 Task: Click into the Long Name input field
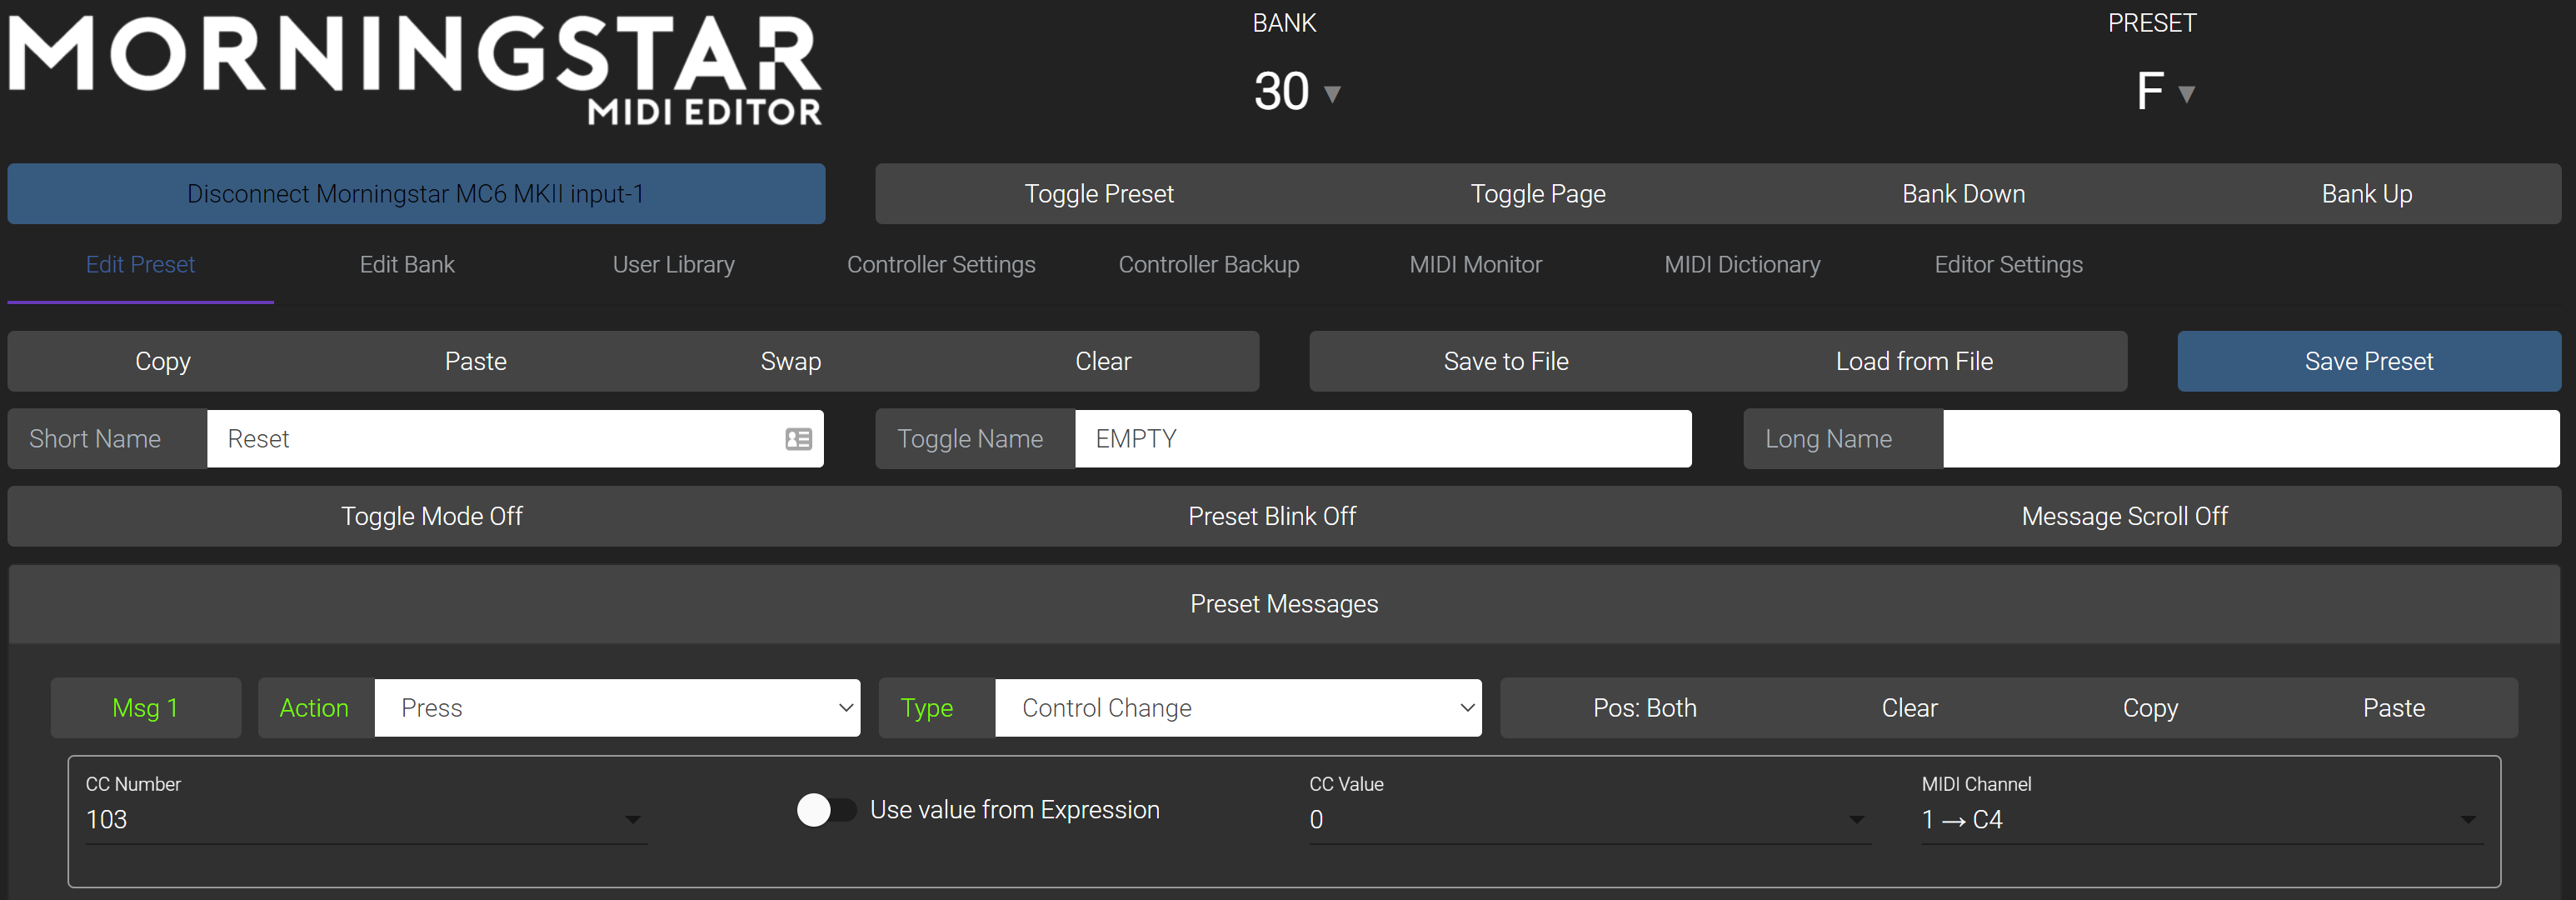coord(2250,439)
